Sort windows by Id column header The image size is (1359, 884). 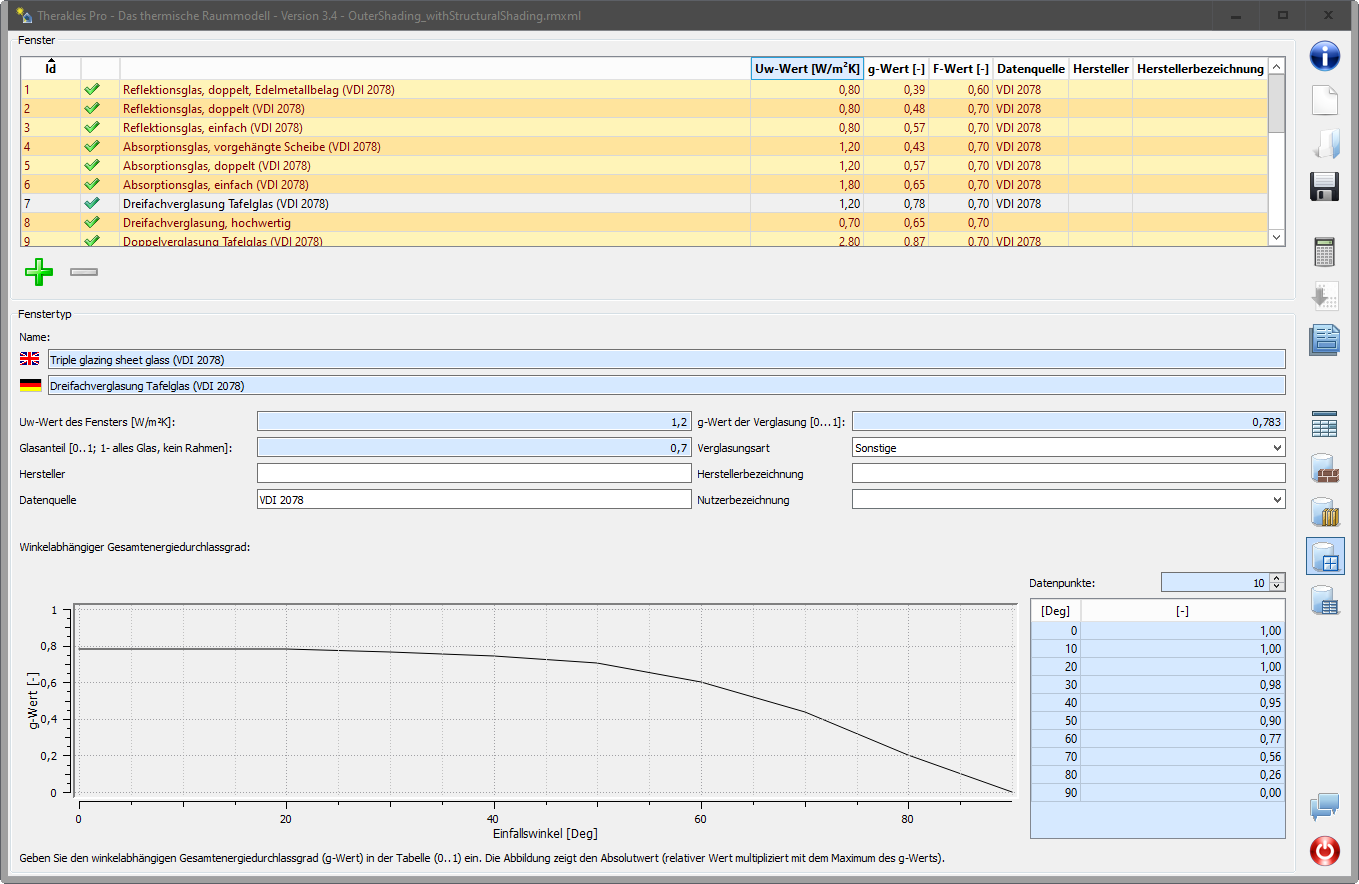pos(50,69)
